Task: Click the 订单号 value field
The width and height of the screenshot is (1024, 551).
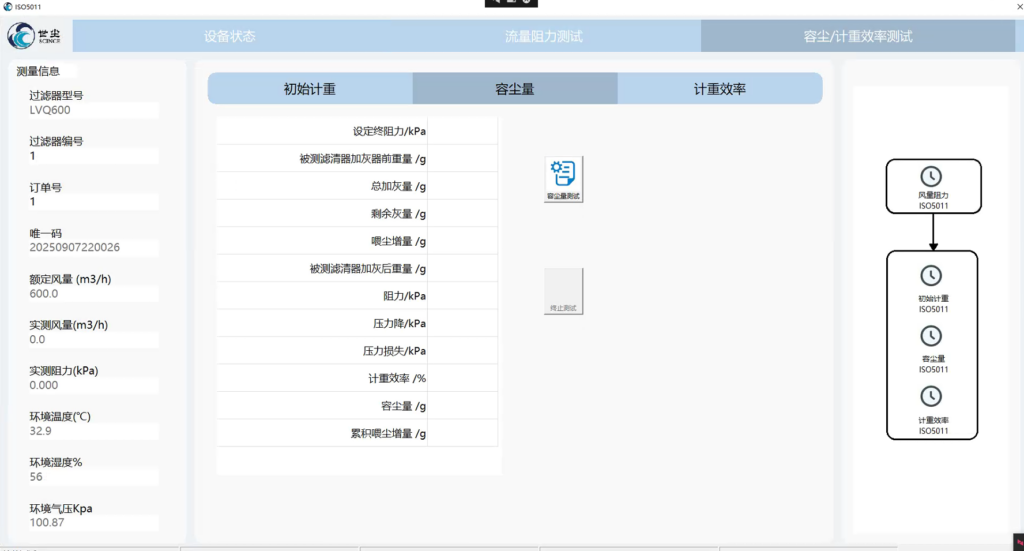Action: 93,202
